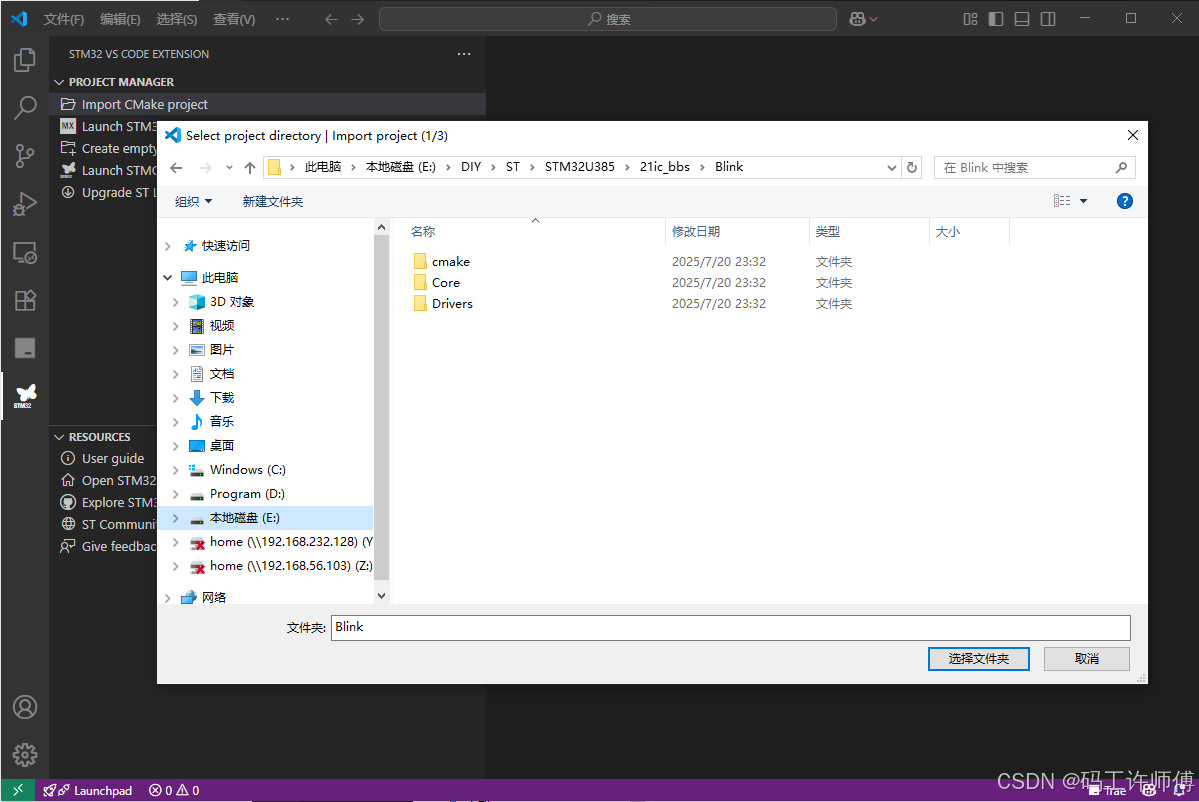
Task: Open the Manage gear icon
Action: [x=24, y=755]
